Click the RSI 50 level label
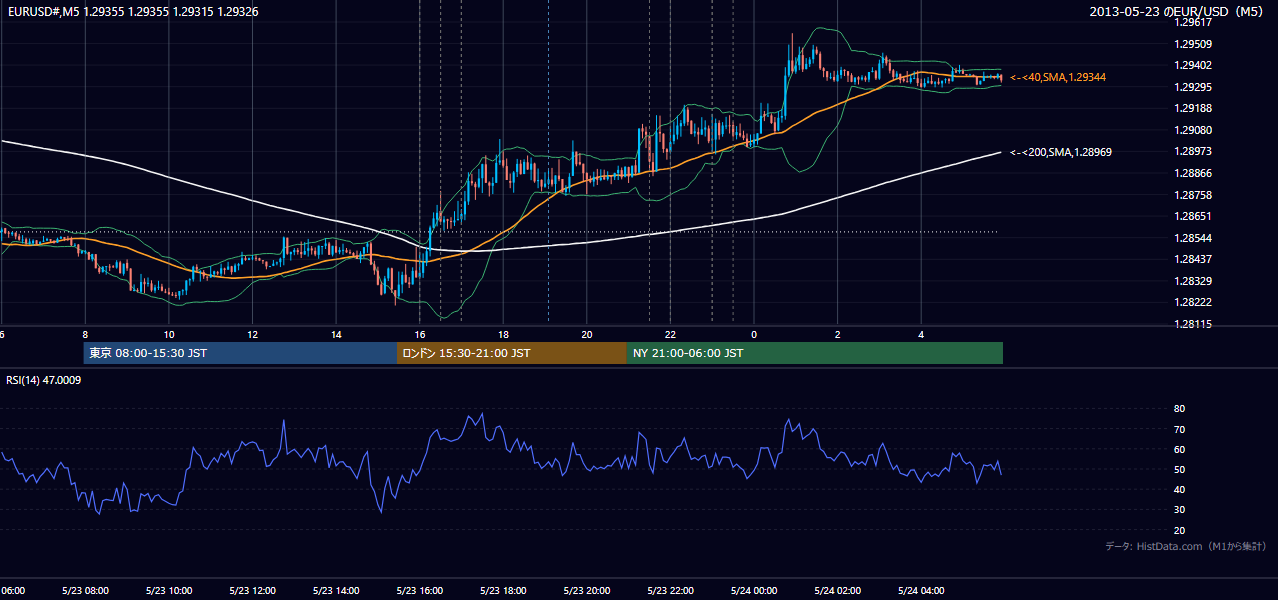The height and width of the screenshot is (600, 1278). (x=1179, y=470)
